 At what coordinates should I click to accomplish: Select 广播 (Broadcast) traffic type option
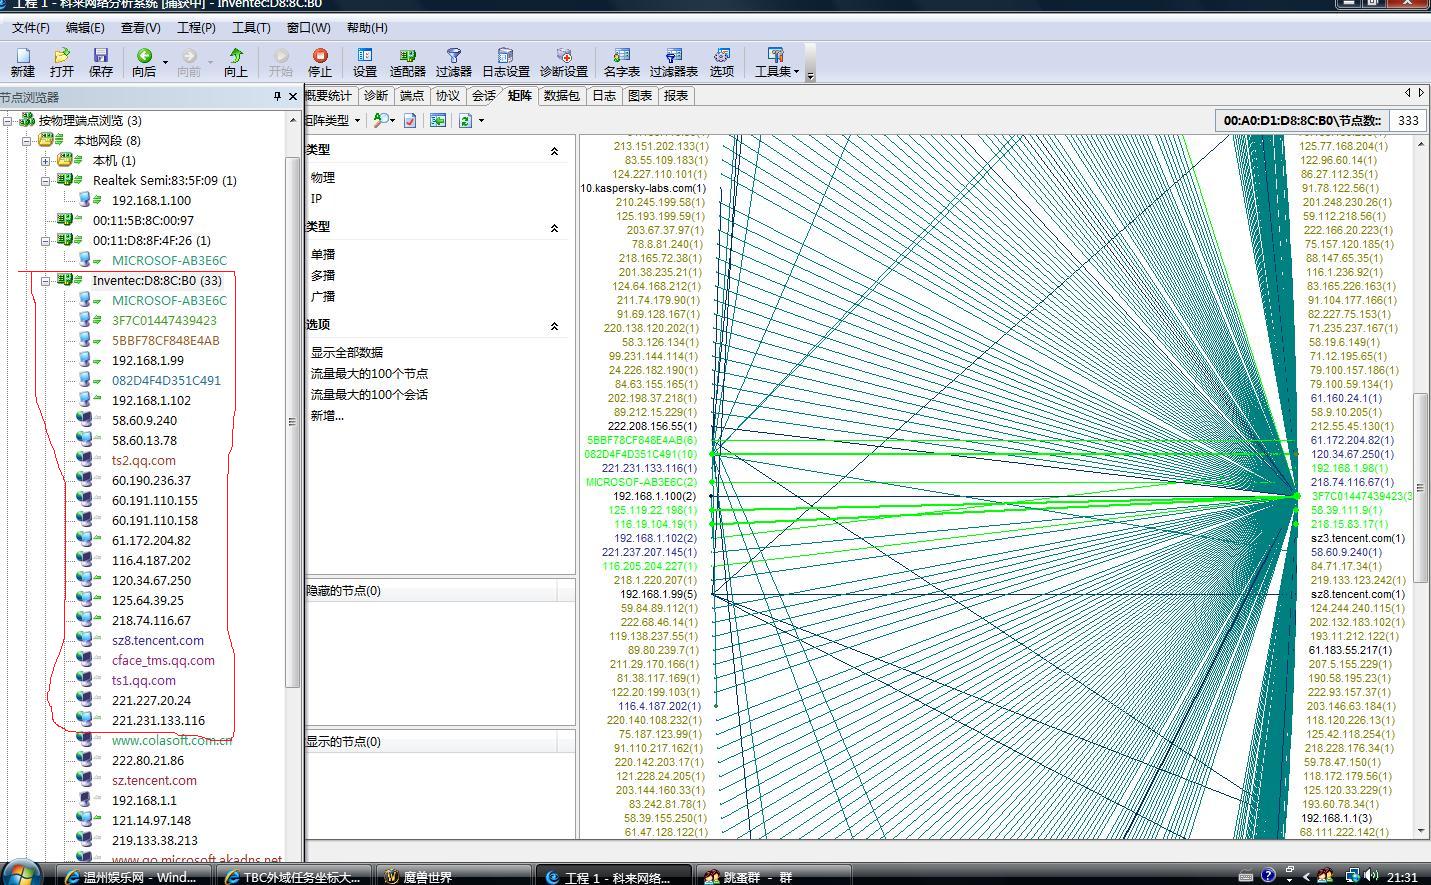click(323, 296)
